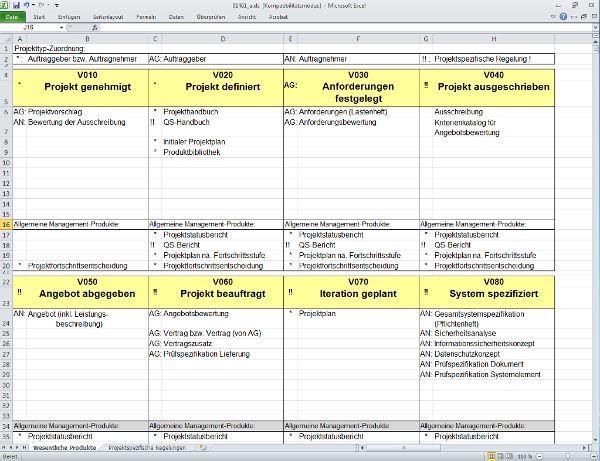Open the green Datei button
This screenshot has height=461, width=600.
13,17
